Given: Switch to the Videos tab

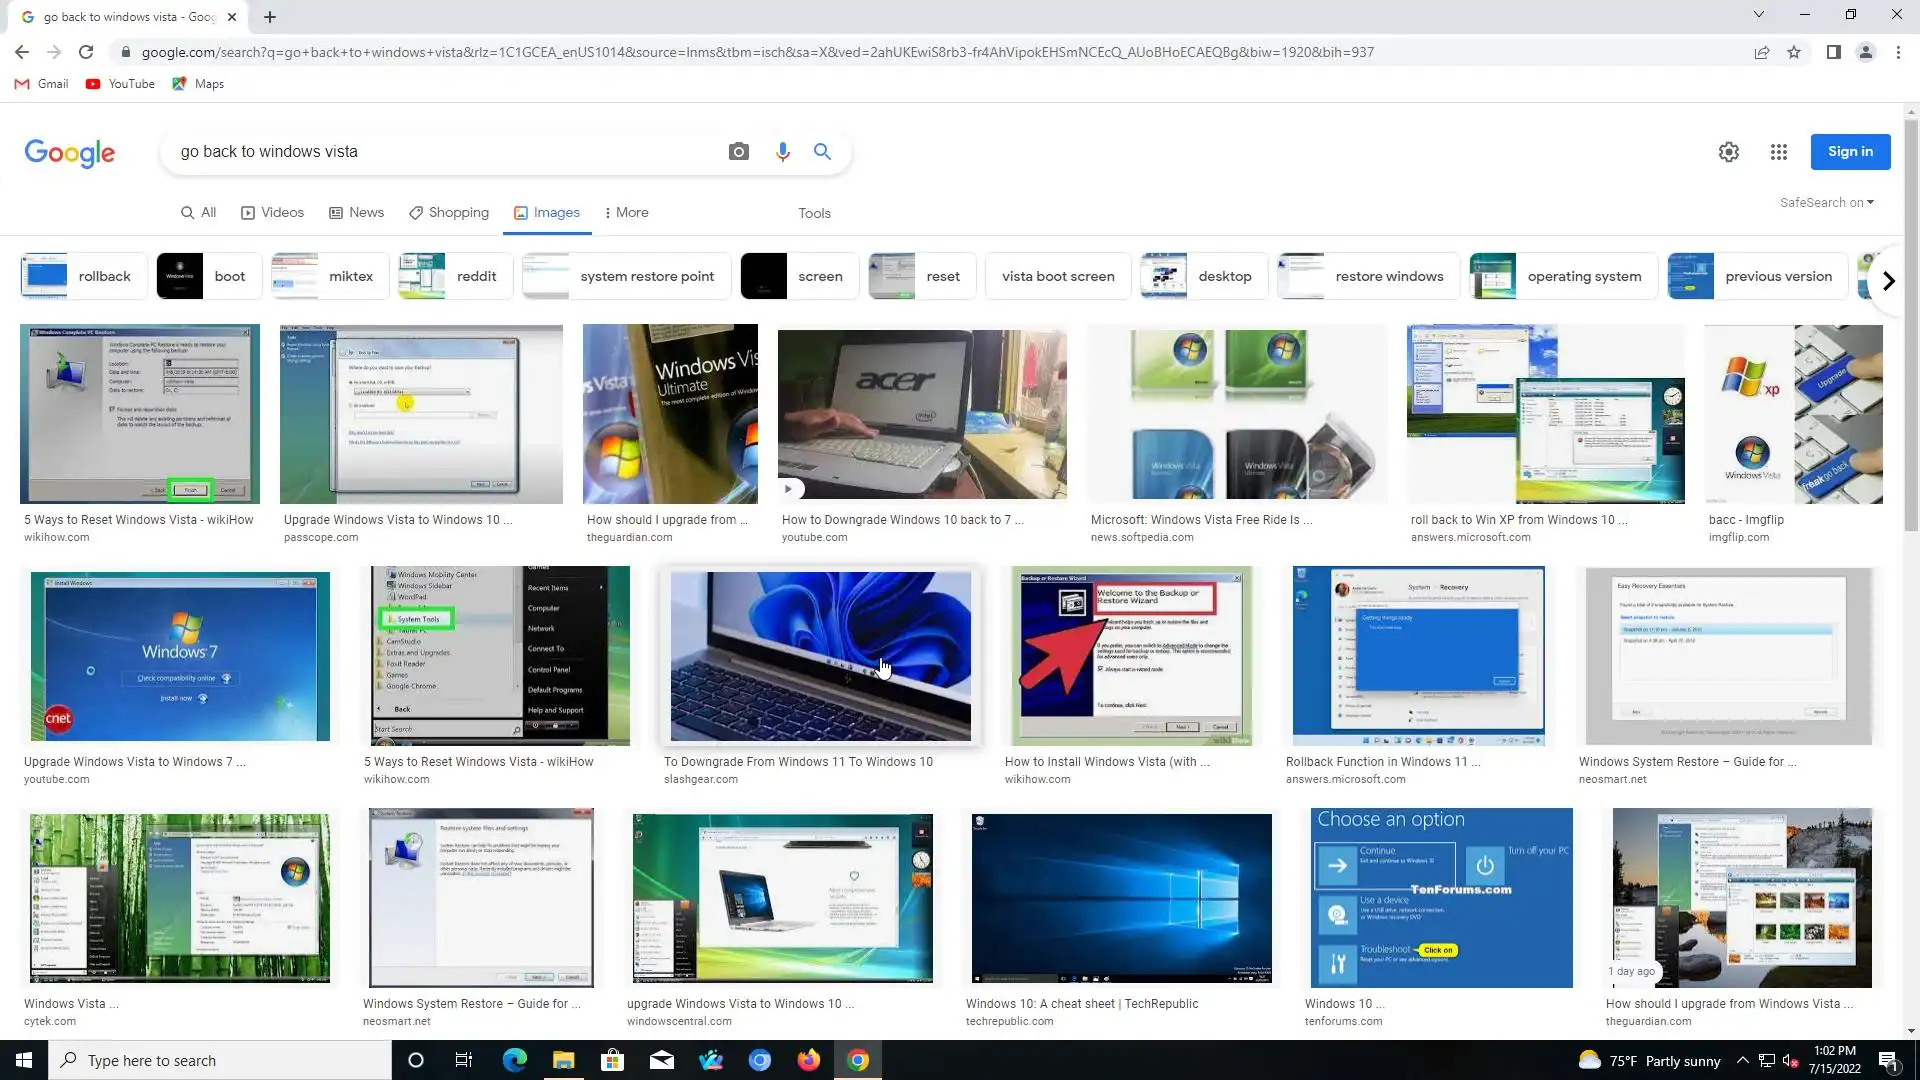Looking at the screenshot, I should [272, 213].
